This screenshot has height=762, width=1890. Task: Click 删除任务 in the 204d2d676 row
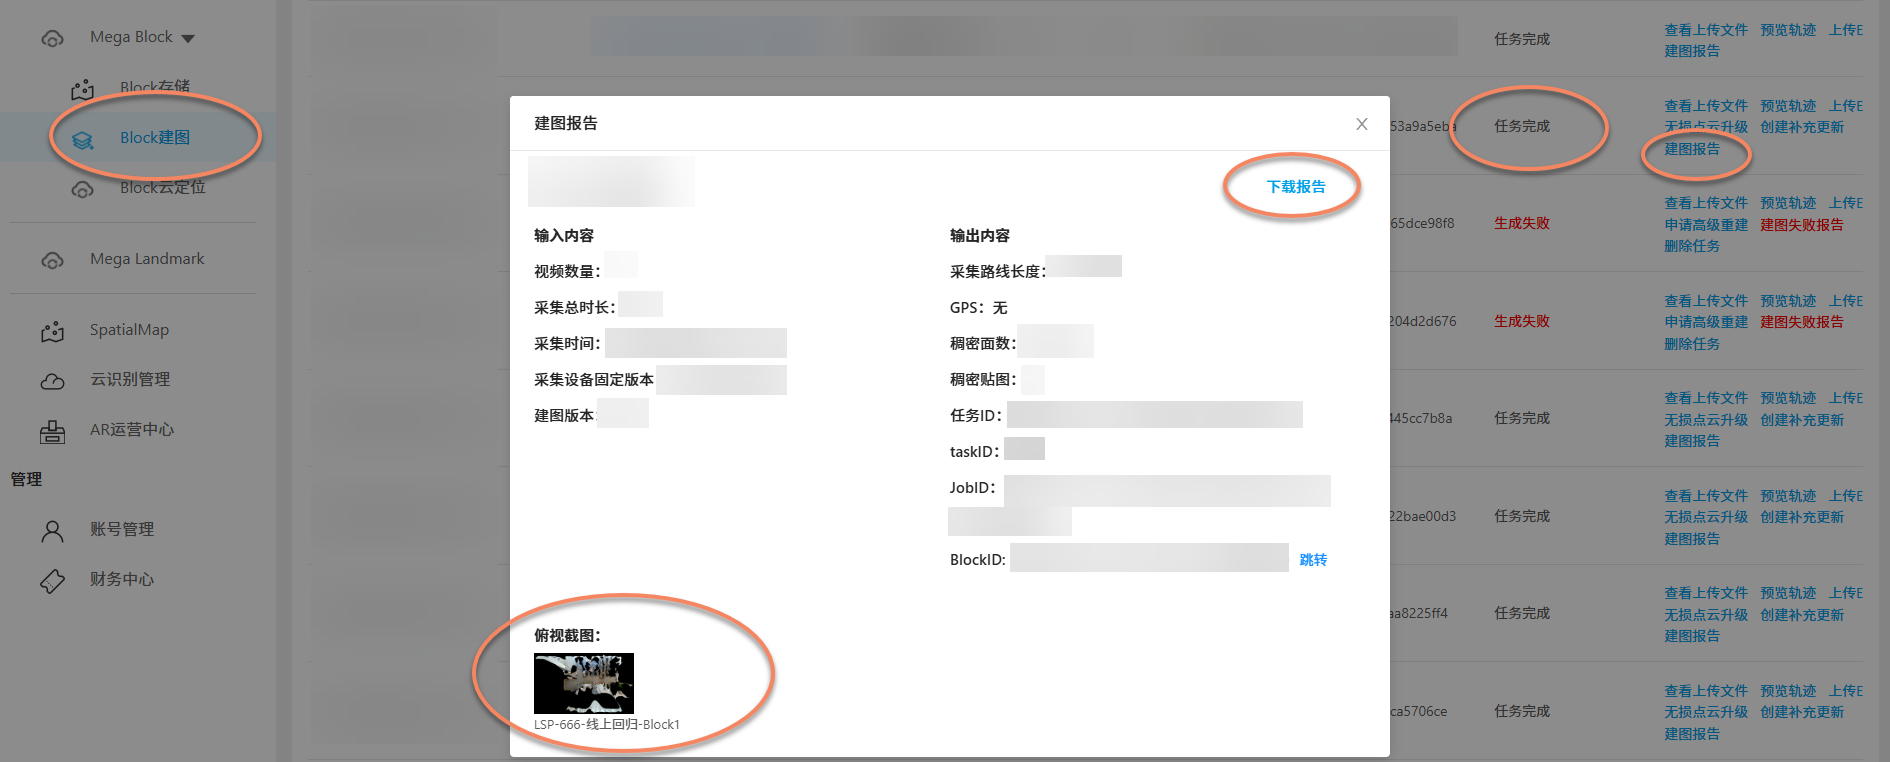click(x=1691, y=344)
